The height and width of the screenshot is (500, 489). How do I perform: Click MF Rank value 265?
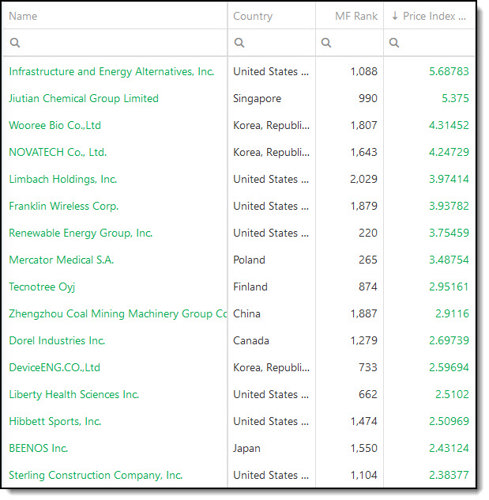coord(368,260)
